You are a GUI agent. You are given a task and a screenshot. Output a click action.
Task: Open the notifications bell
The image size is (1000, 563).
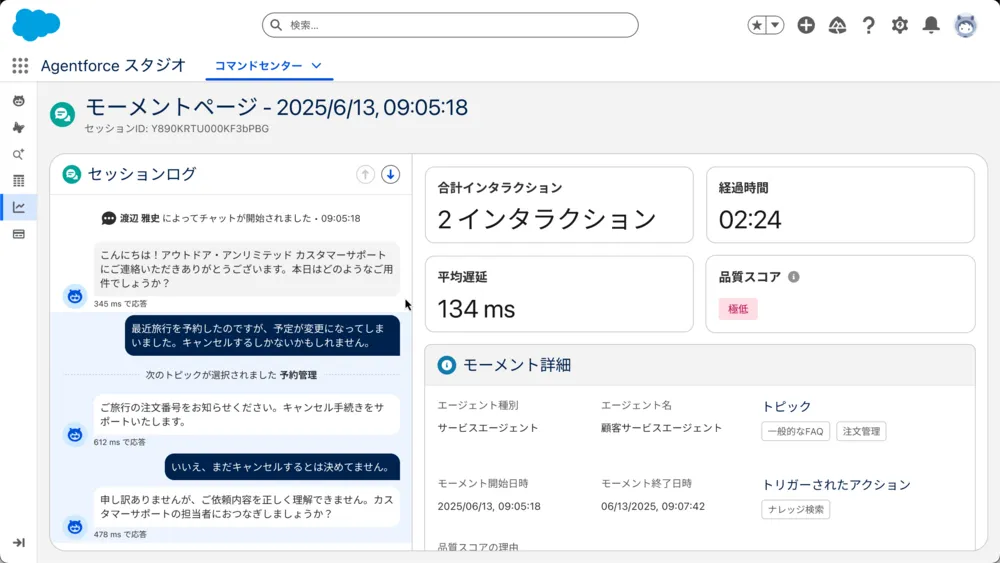pyautogui.click(x=931, y=25)
